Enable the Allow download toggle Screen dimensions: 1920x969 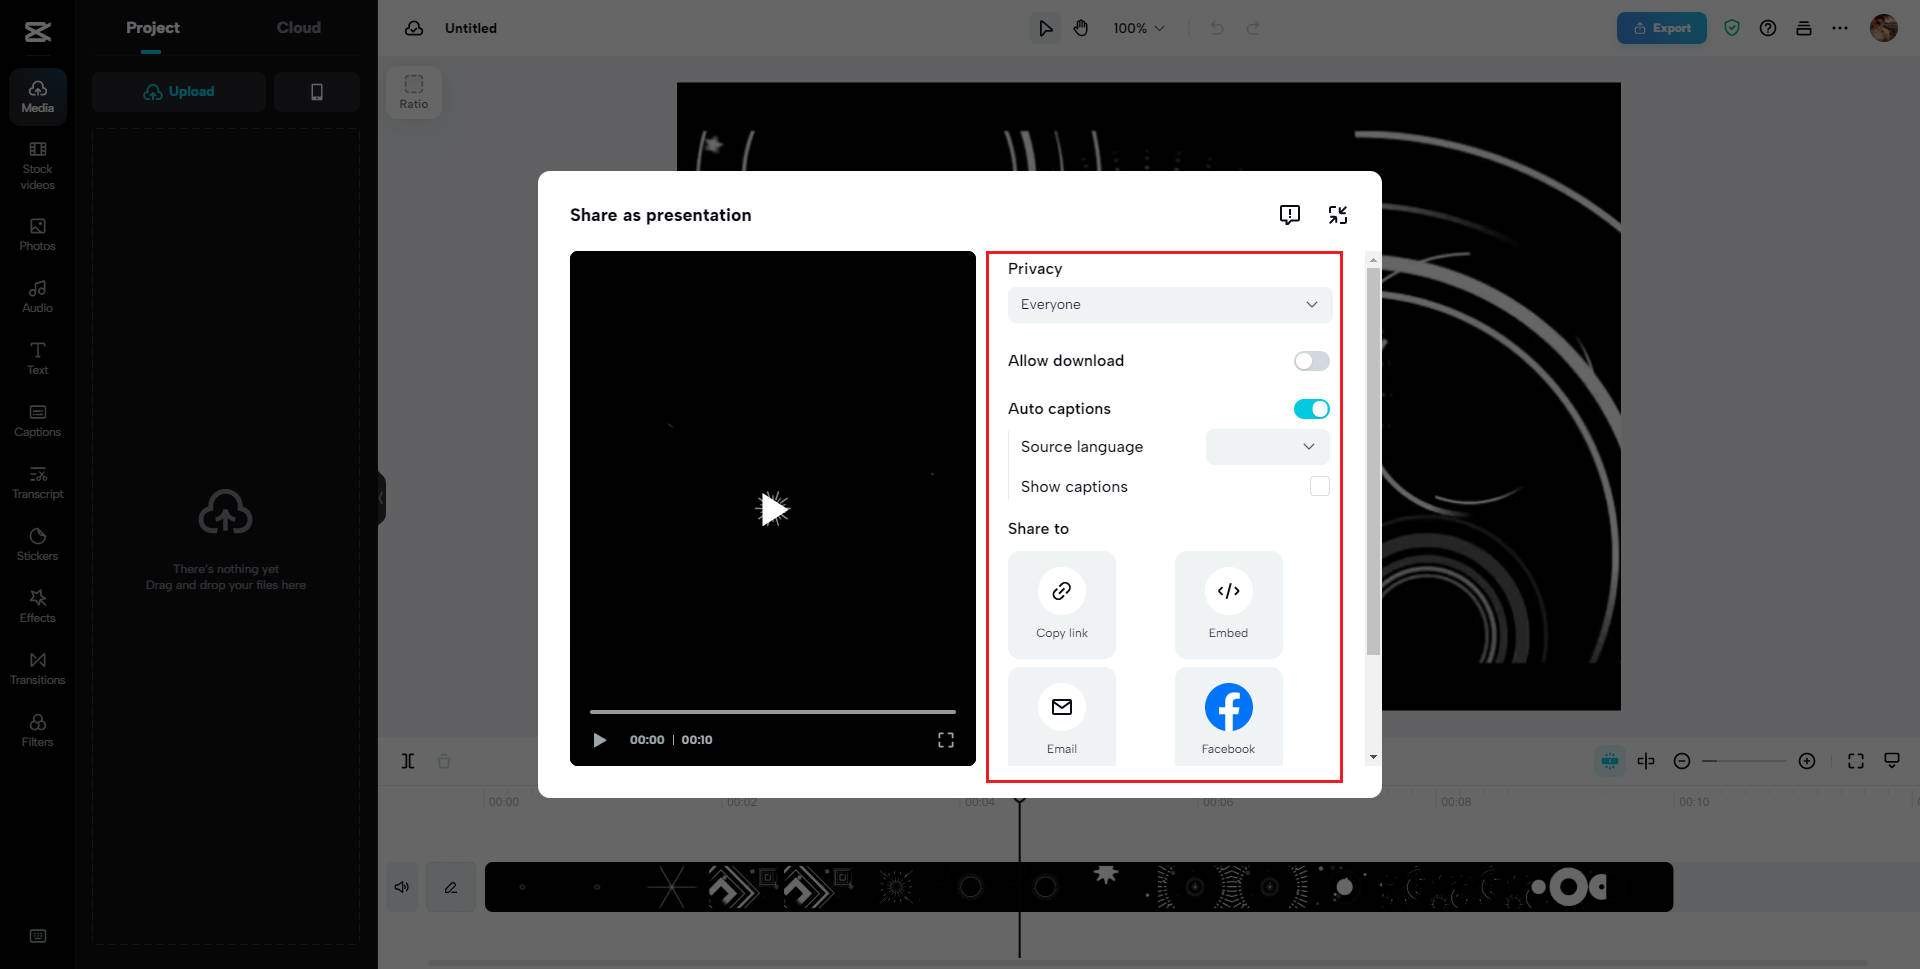[1311, 361]
